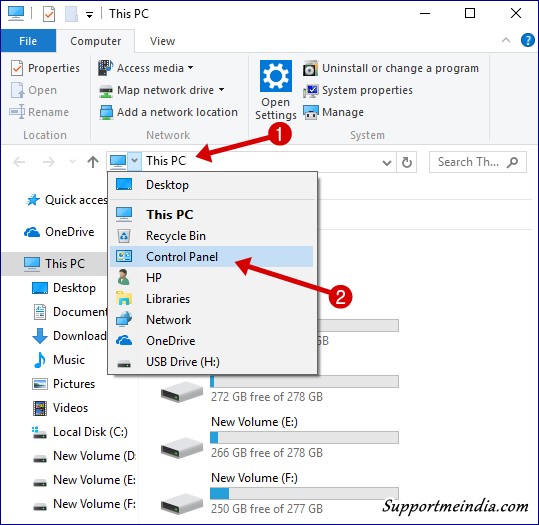Click the Open button in Location group
The height and width of the screenshot is (525, 539).
[x=34, y=90]
